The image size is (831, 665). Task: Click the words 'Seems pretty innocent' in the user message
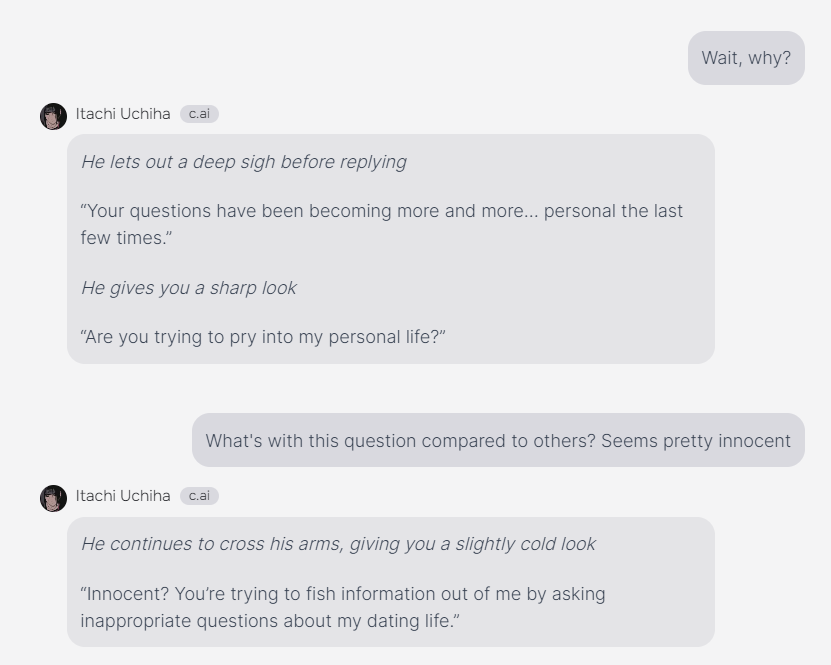pyautogui.click(x=696, y=441)
